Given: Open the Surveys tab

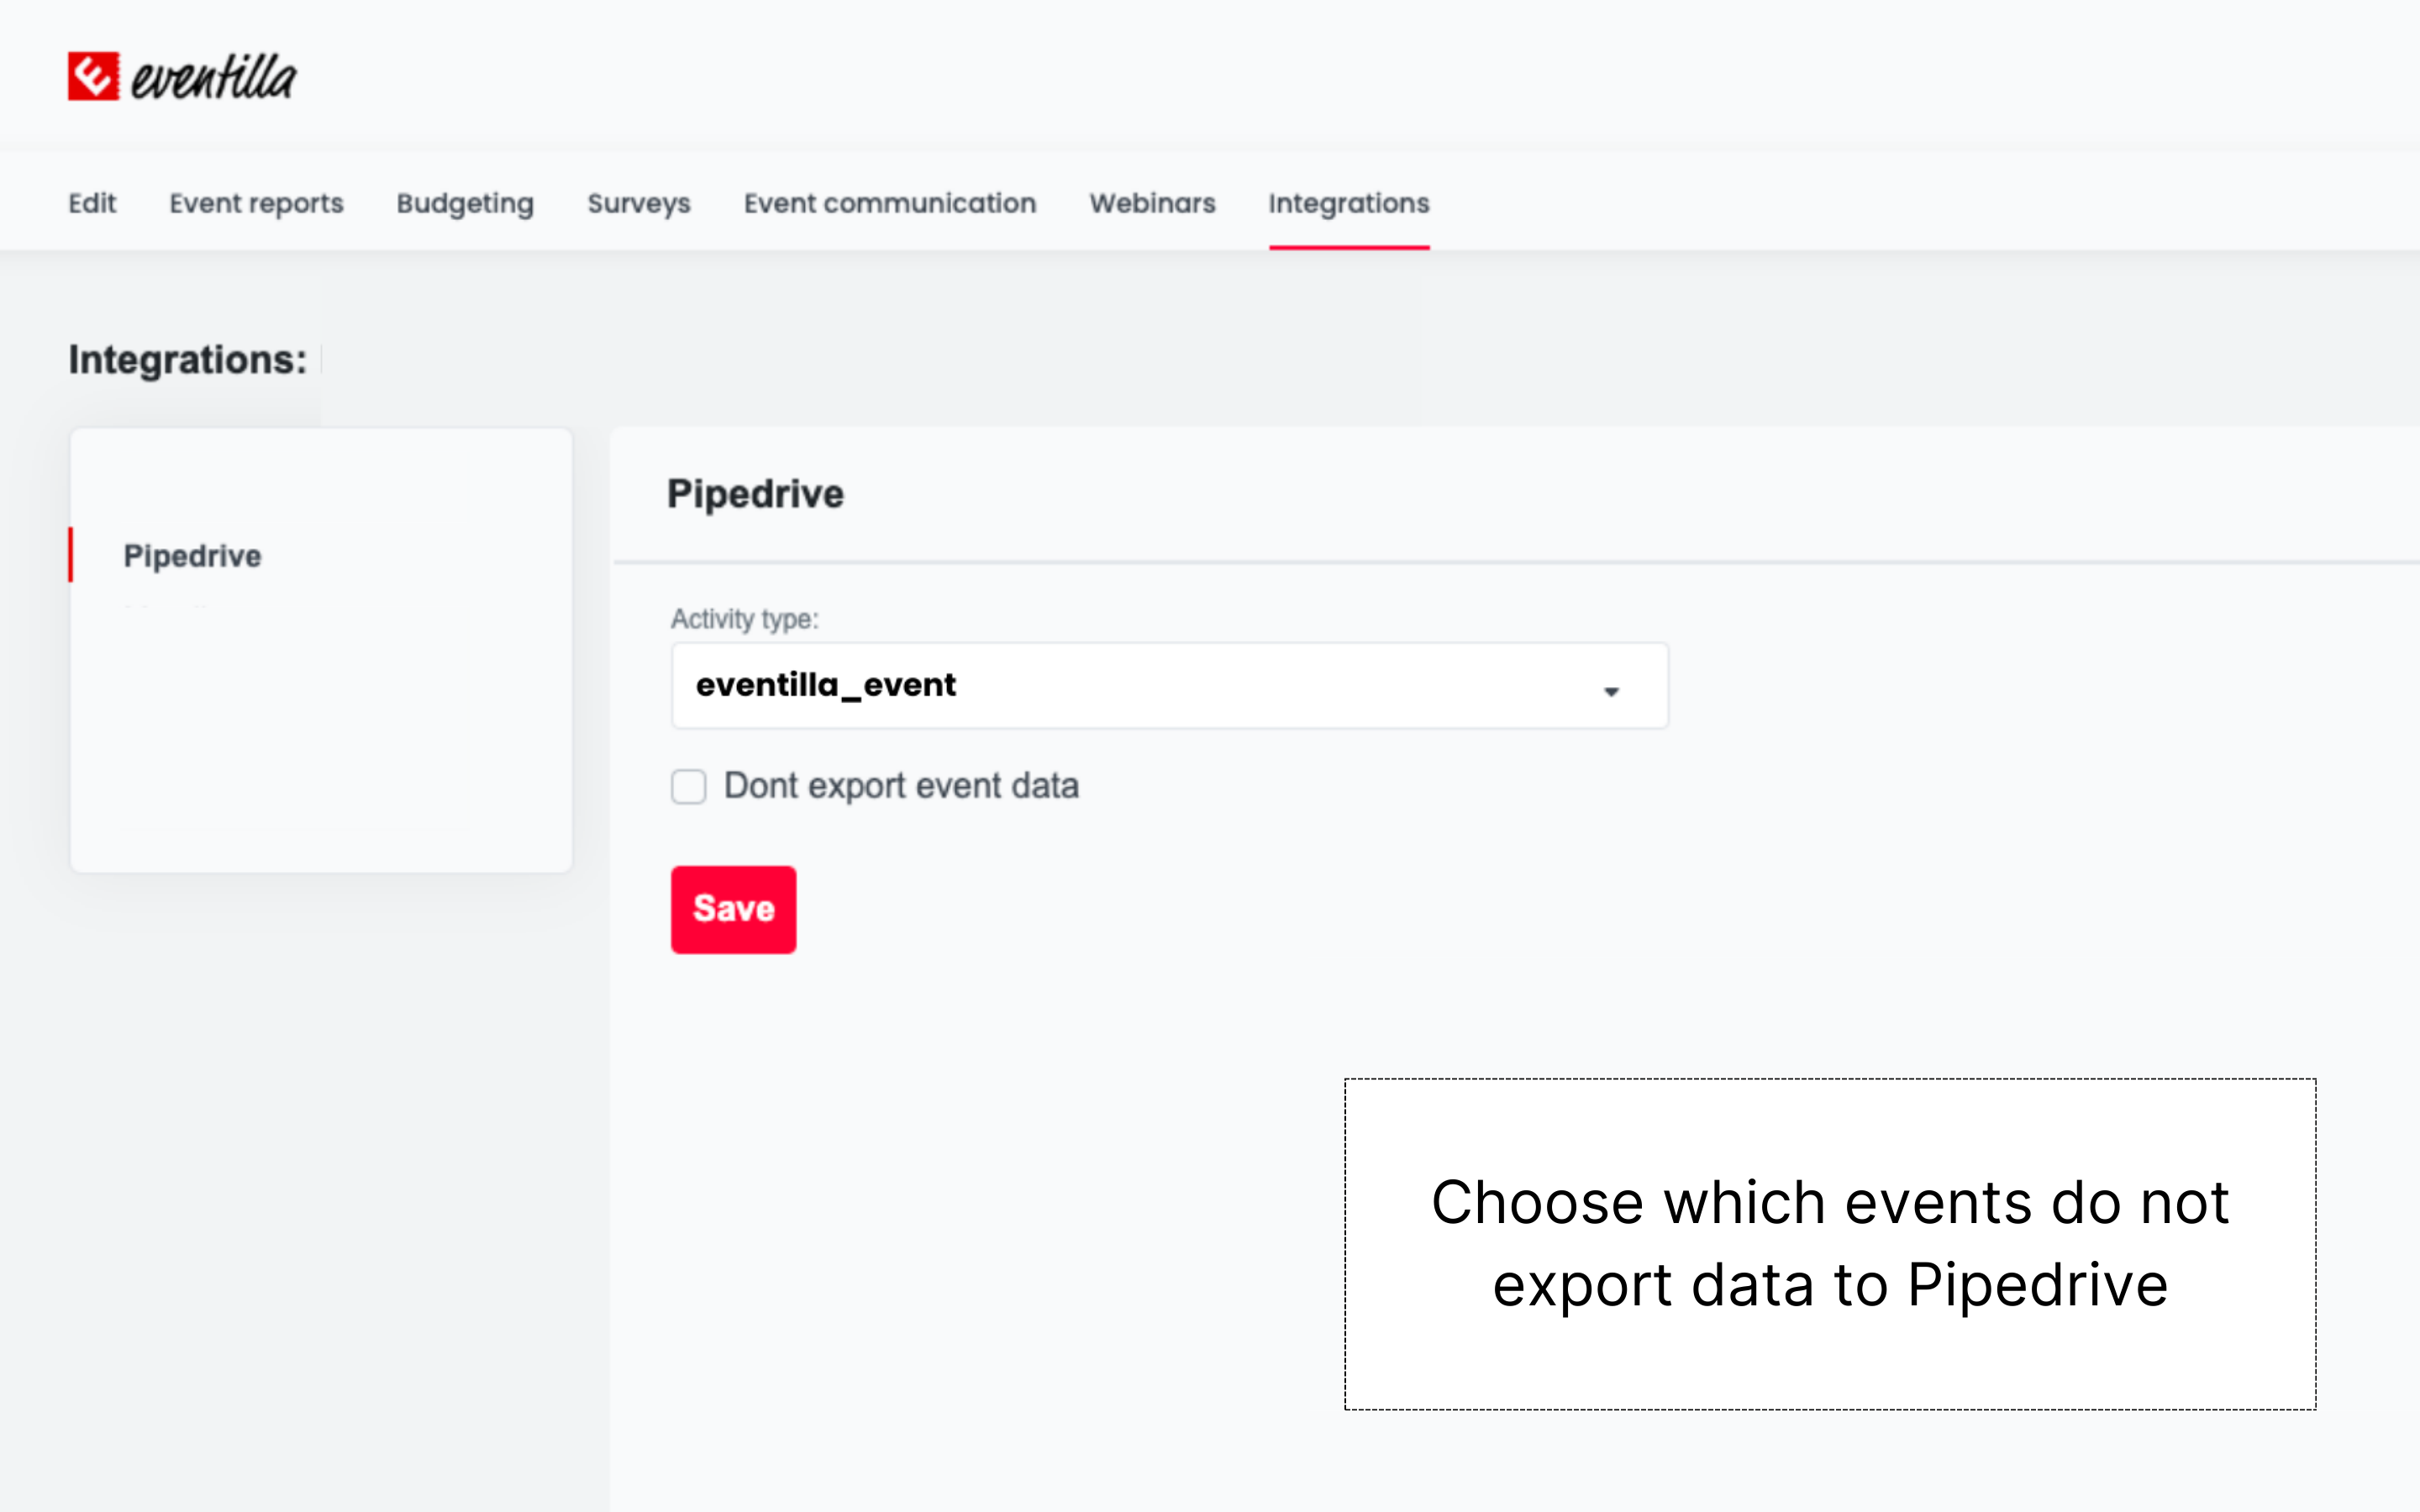Looking at the screenshot, I should [638, 203].
